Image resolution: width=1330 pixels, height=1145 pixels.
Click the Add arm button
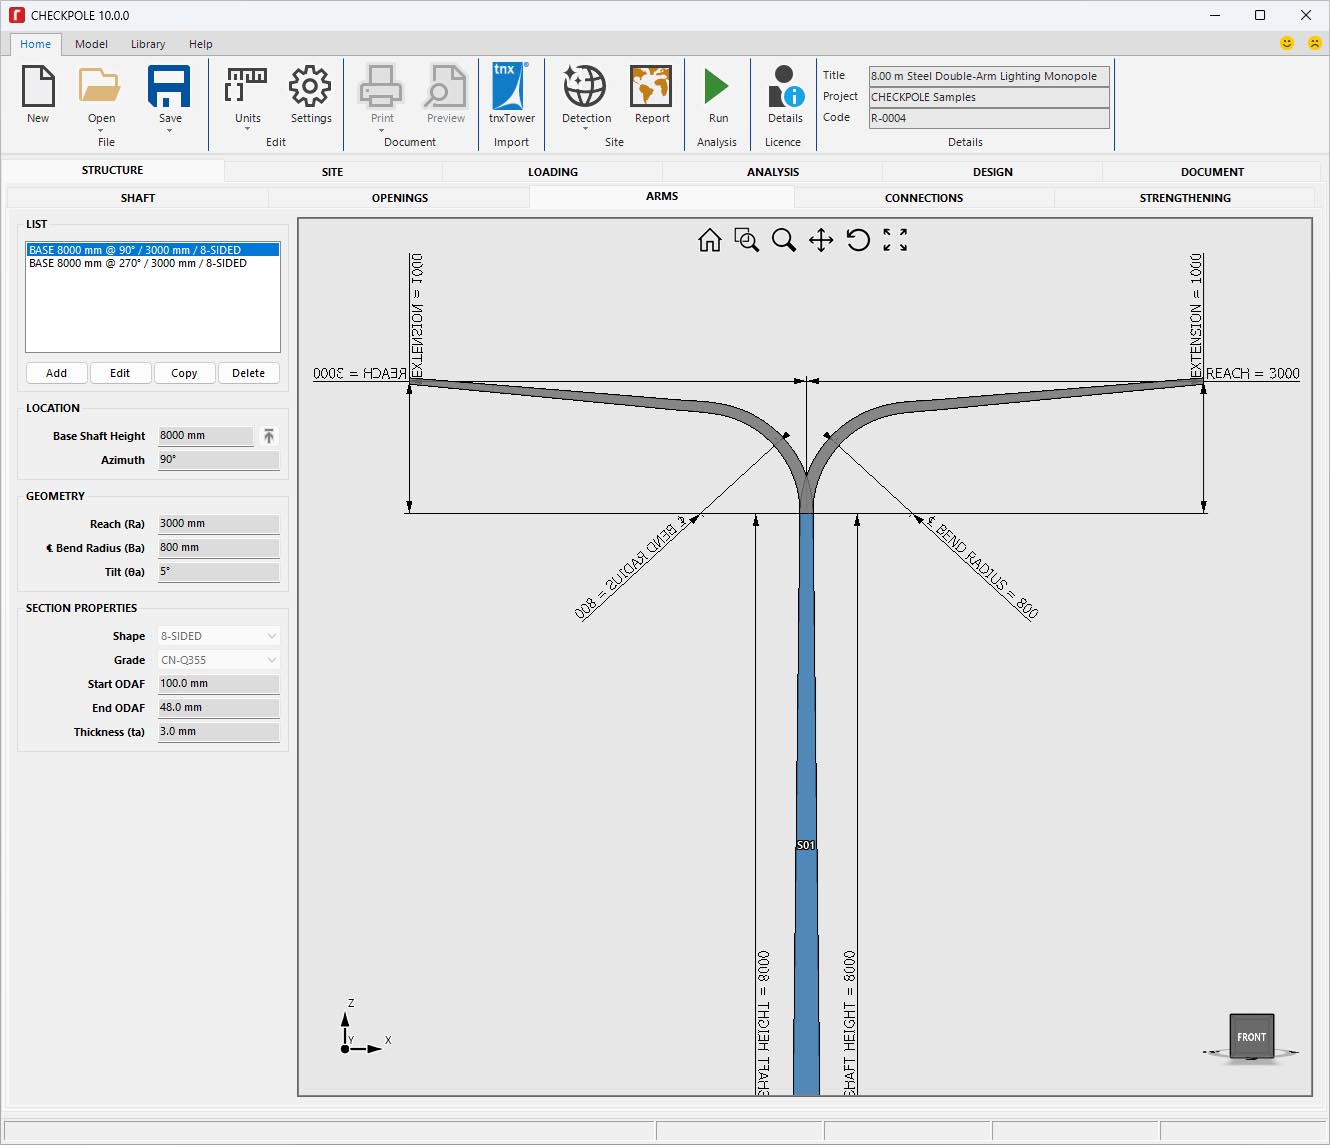click(57, 373)
